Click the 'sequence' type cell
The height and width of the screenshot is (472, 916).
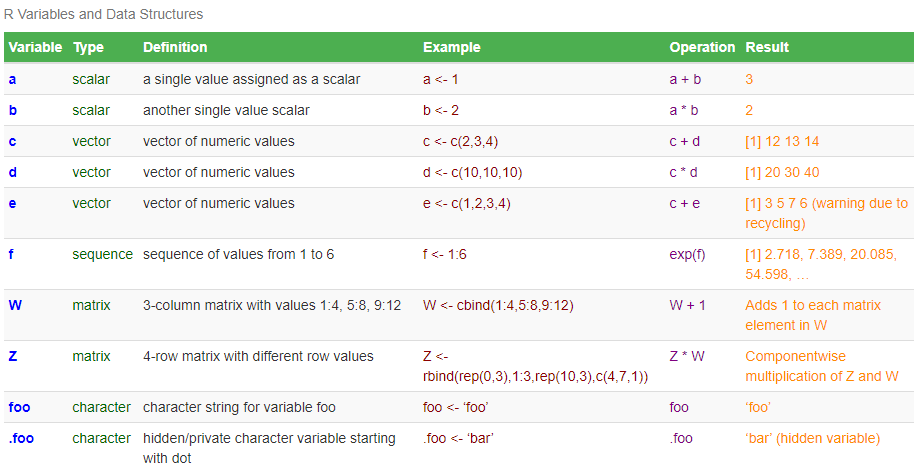102,254
